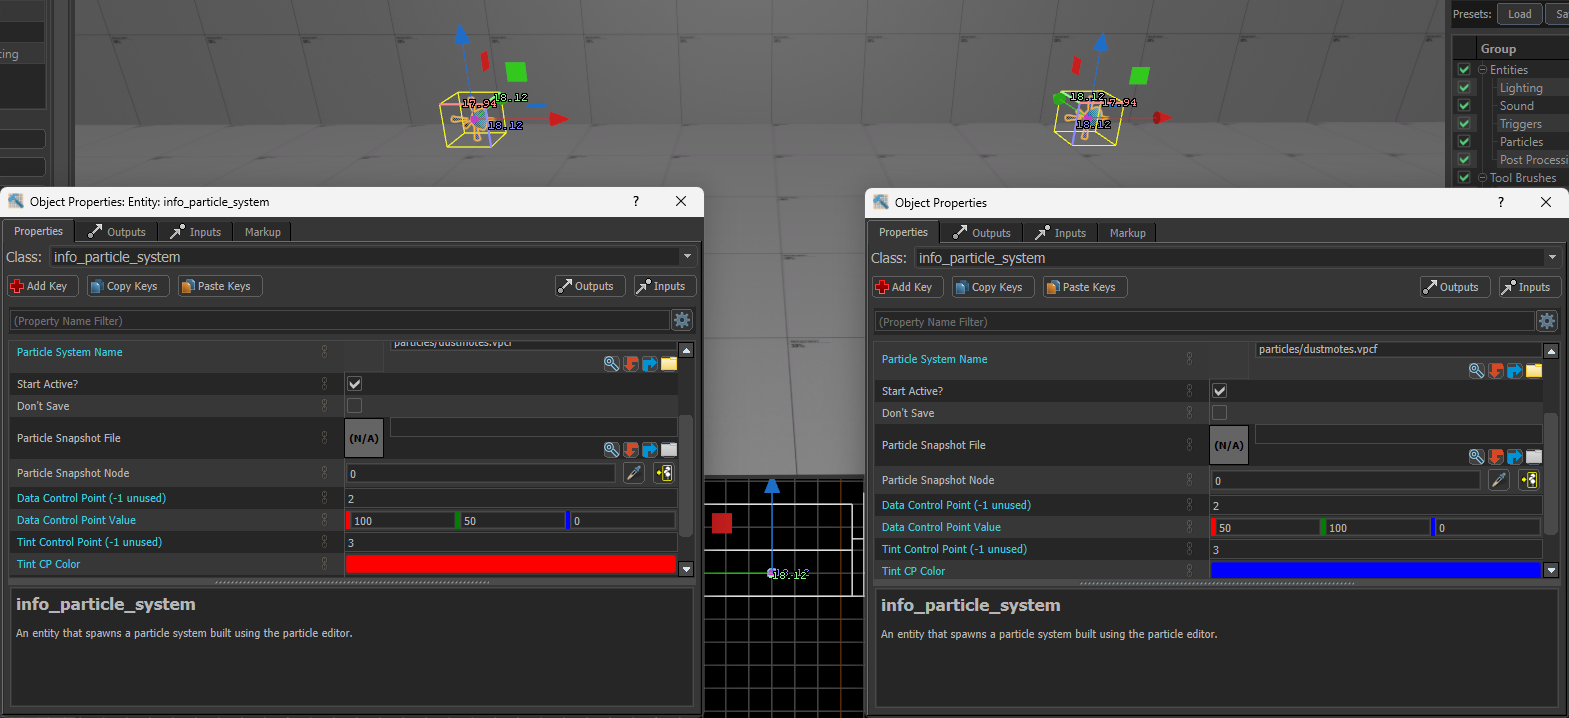Click red down-arrow icon for Particle System Name, right window
Viewport: 1569px width, 718px height.
(x=1496, y=371)
